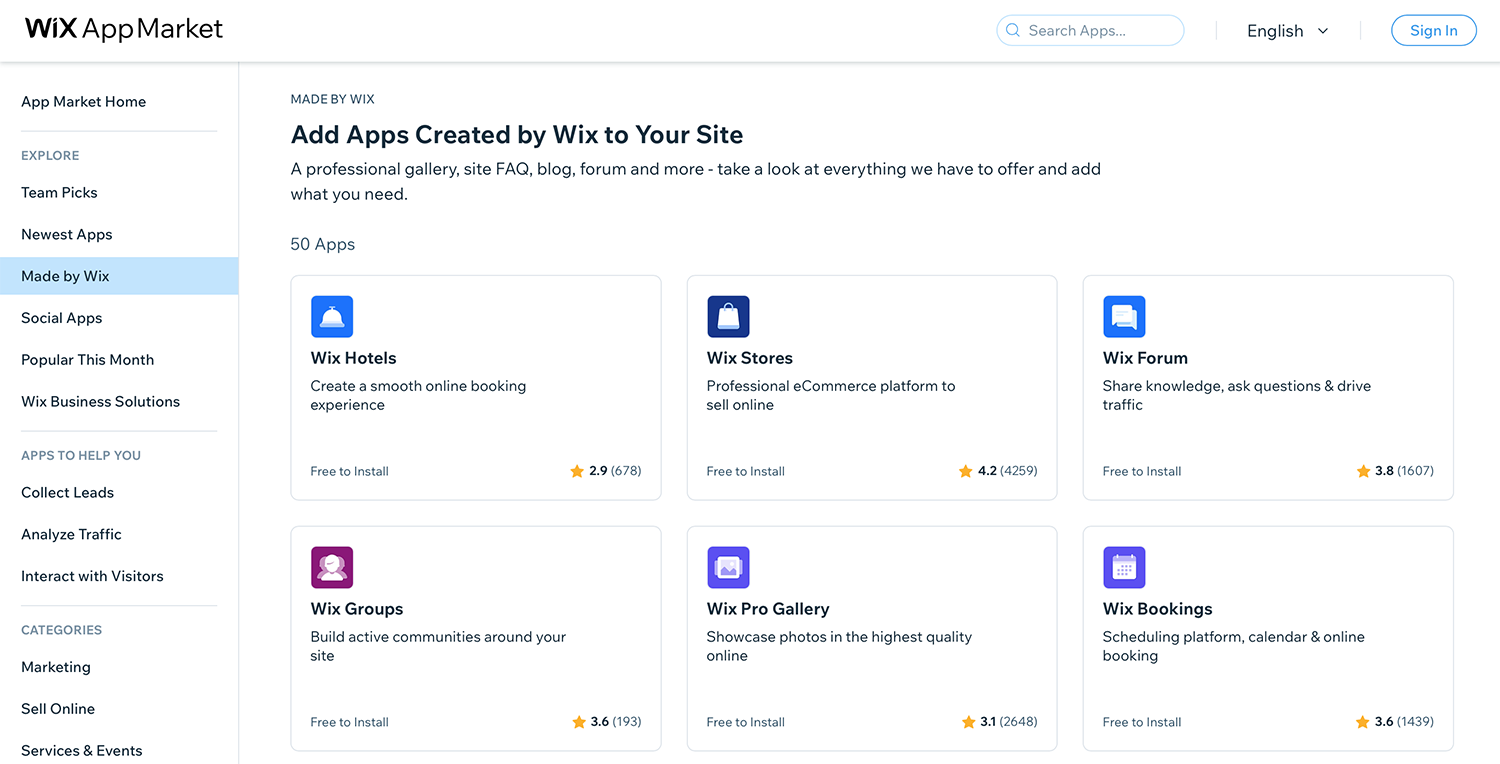Click "Free to Install" on Wix Forum card
This screenshot has height=764, width=1500.
[1142, 471]
